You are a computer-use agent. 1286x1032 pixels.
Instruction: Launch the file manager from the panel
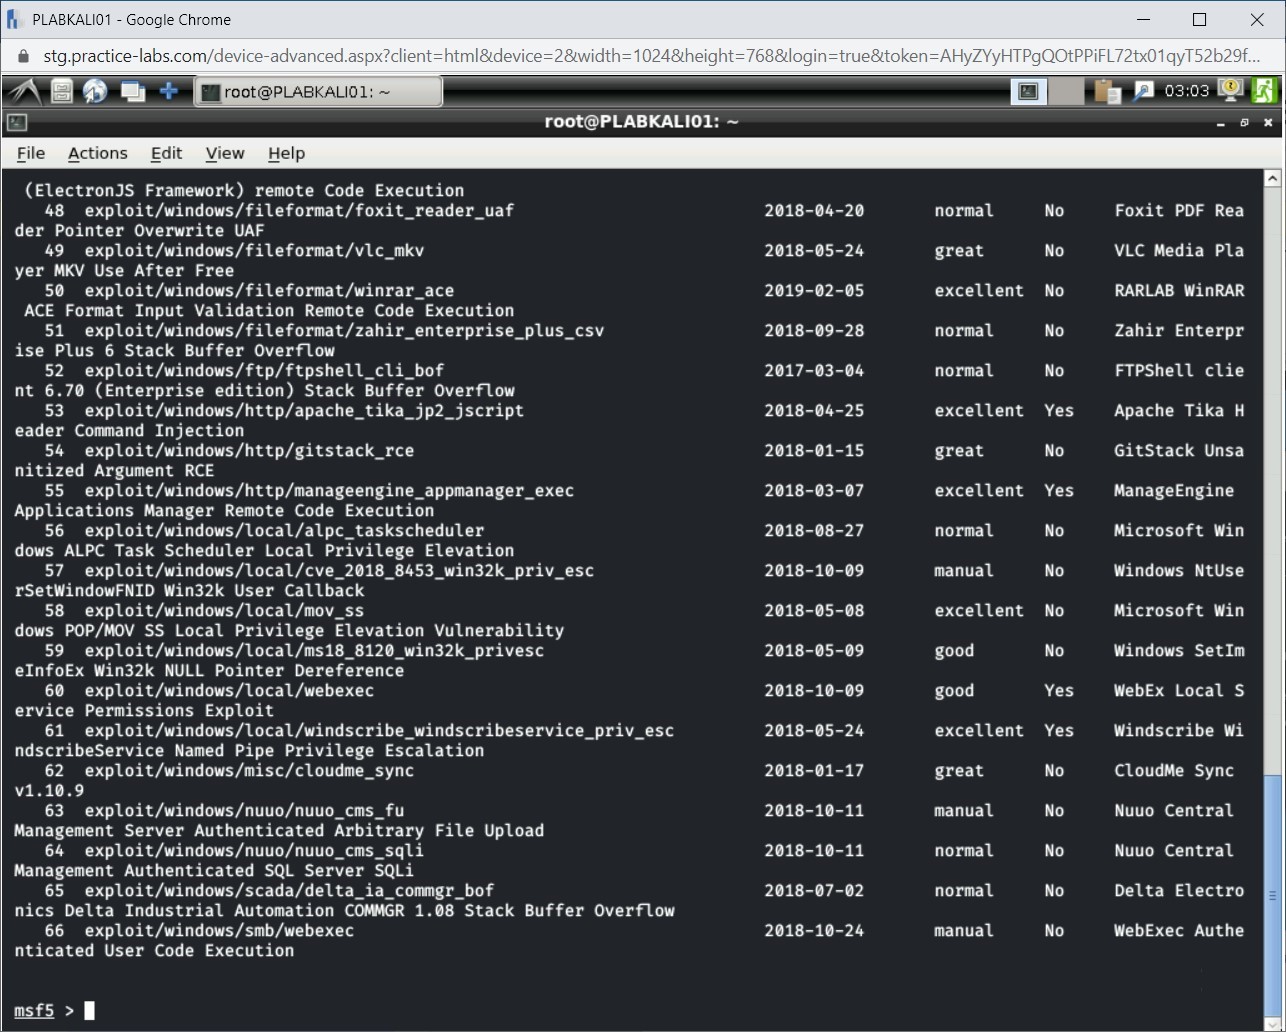point(62,91)
